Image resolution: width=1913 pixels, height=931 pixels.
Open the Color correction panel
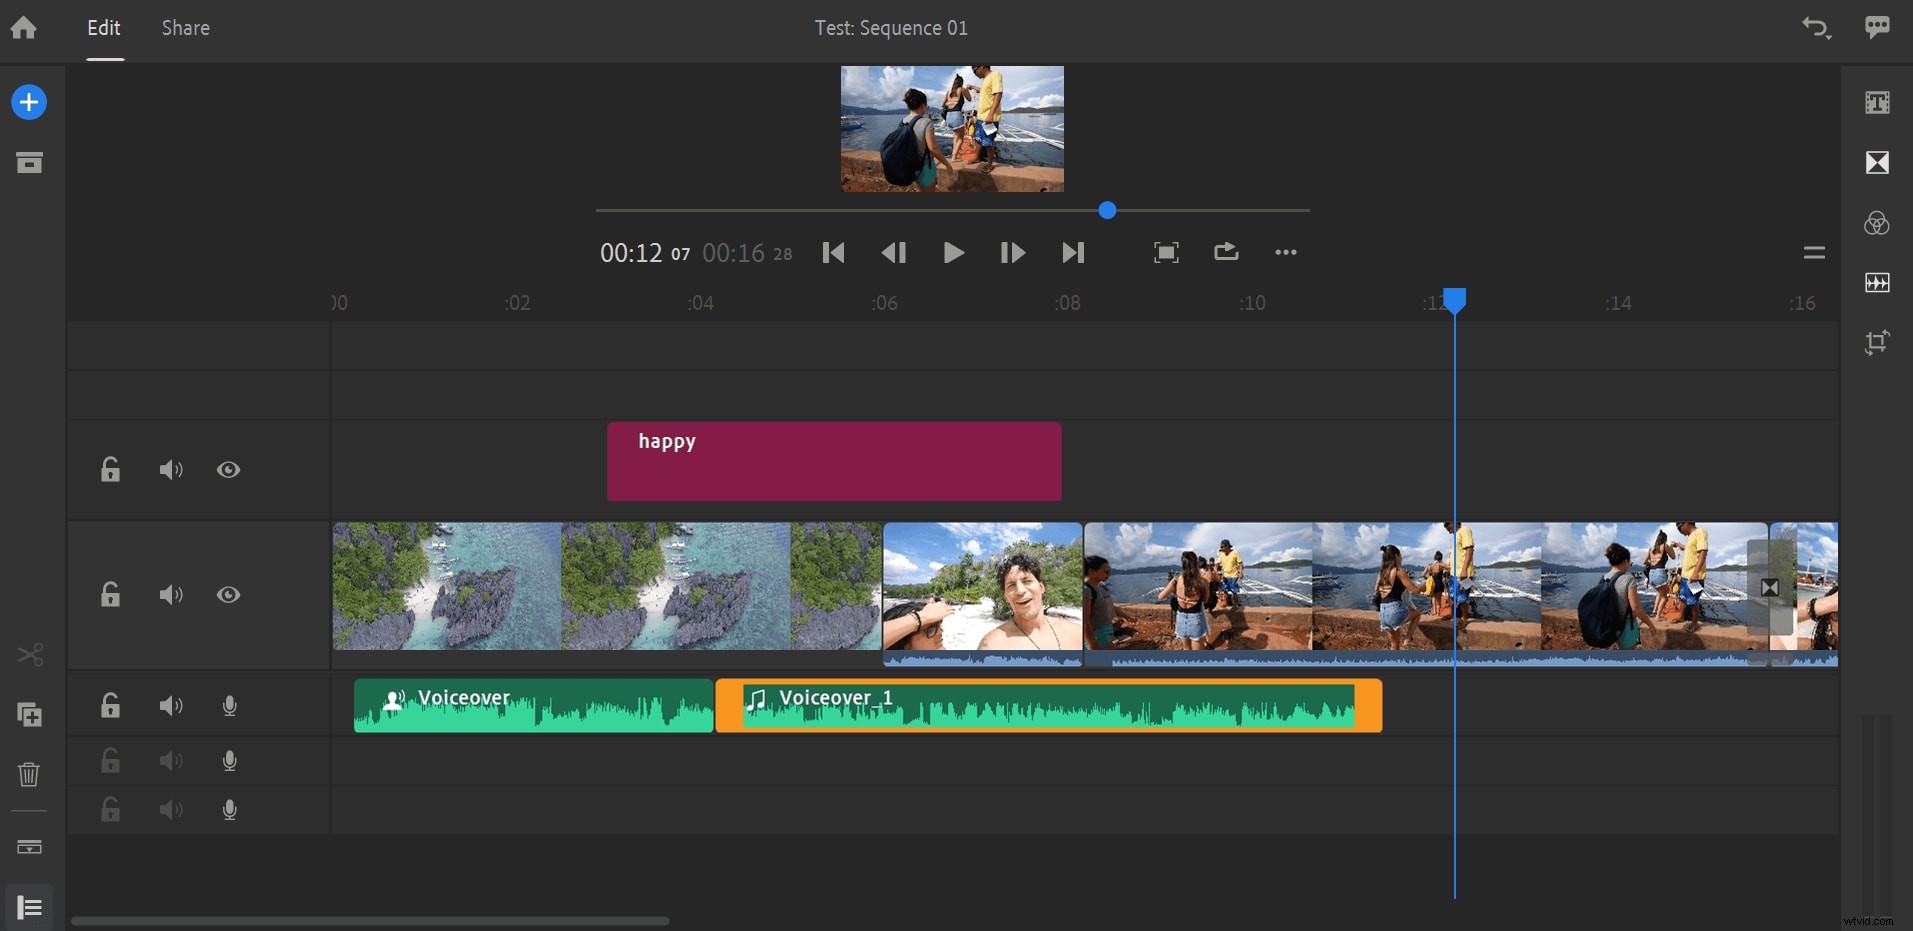(x=1878, y=224)
